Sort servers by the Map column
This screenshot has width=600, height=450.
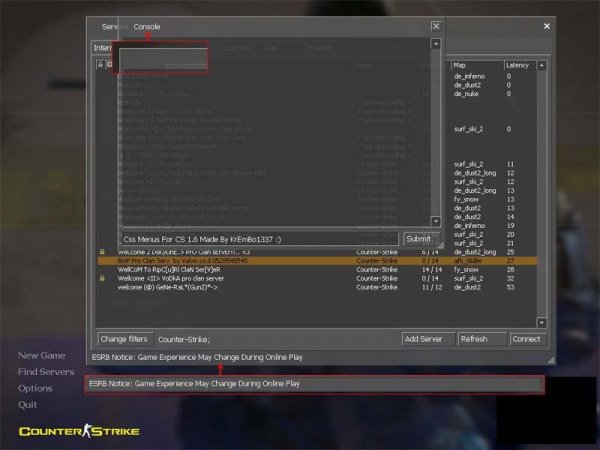(477, 65)
